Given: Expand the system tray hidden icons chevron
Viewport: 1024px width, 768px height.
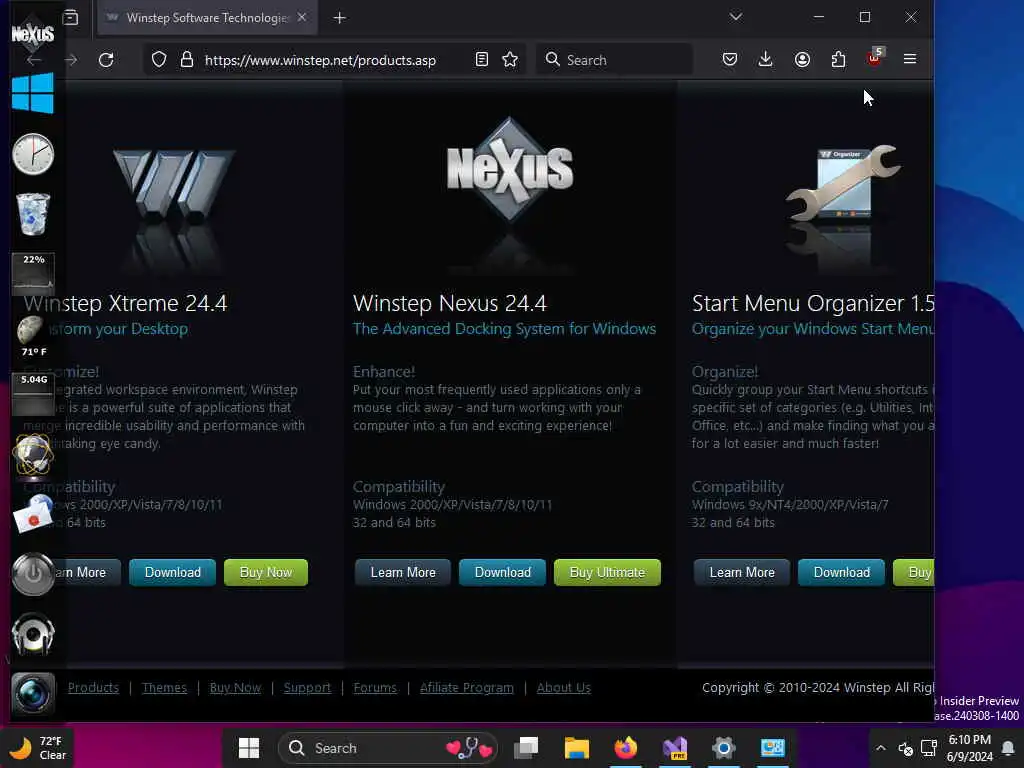Looking at the screenshot, I should tap(880, 748).
